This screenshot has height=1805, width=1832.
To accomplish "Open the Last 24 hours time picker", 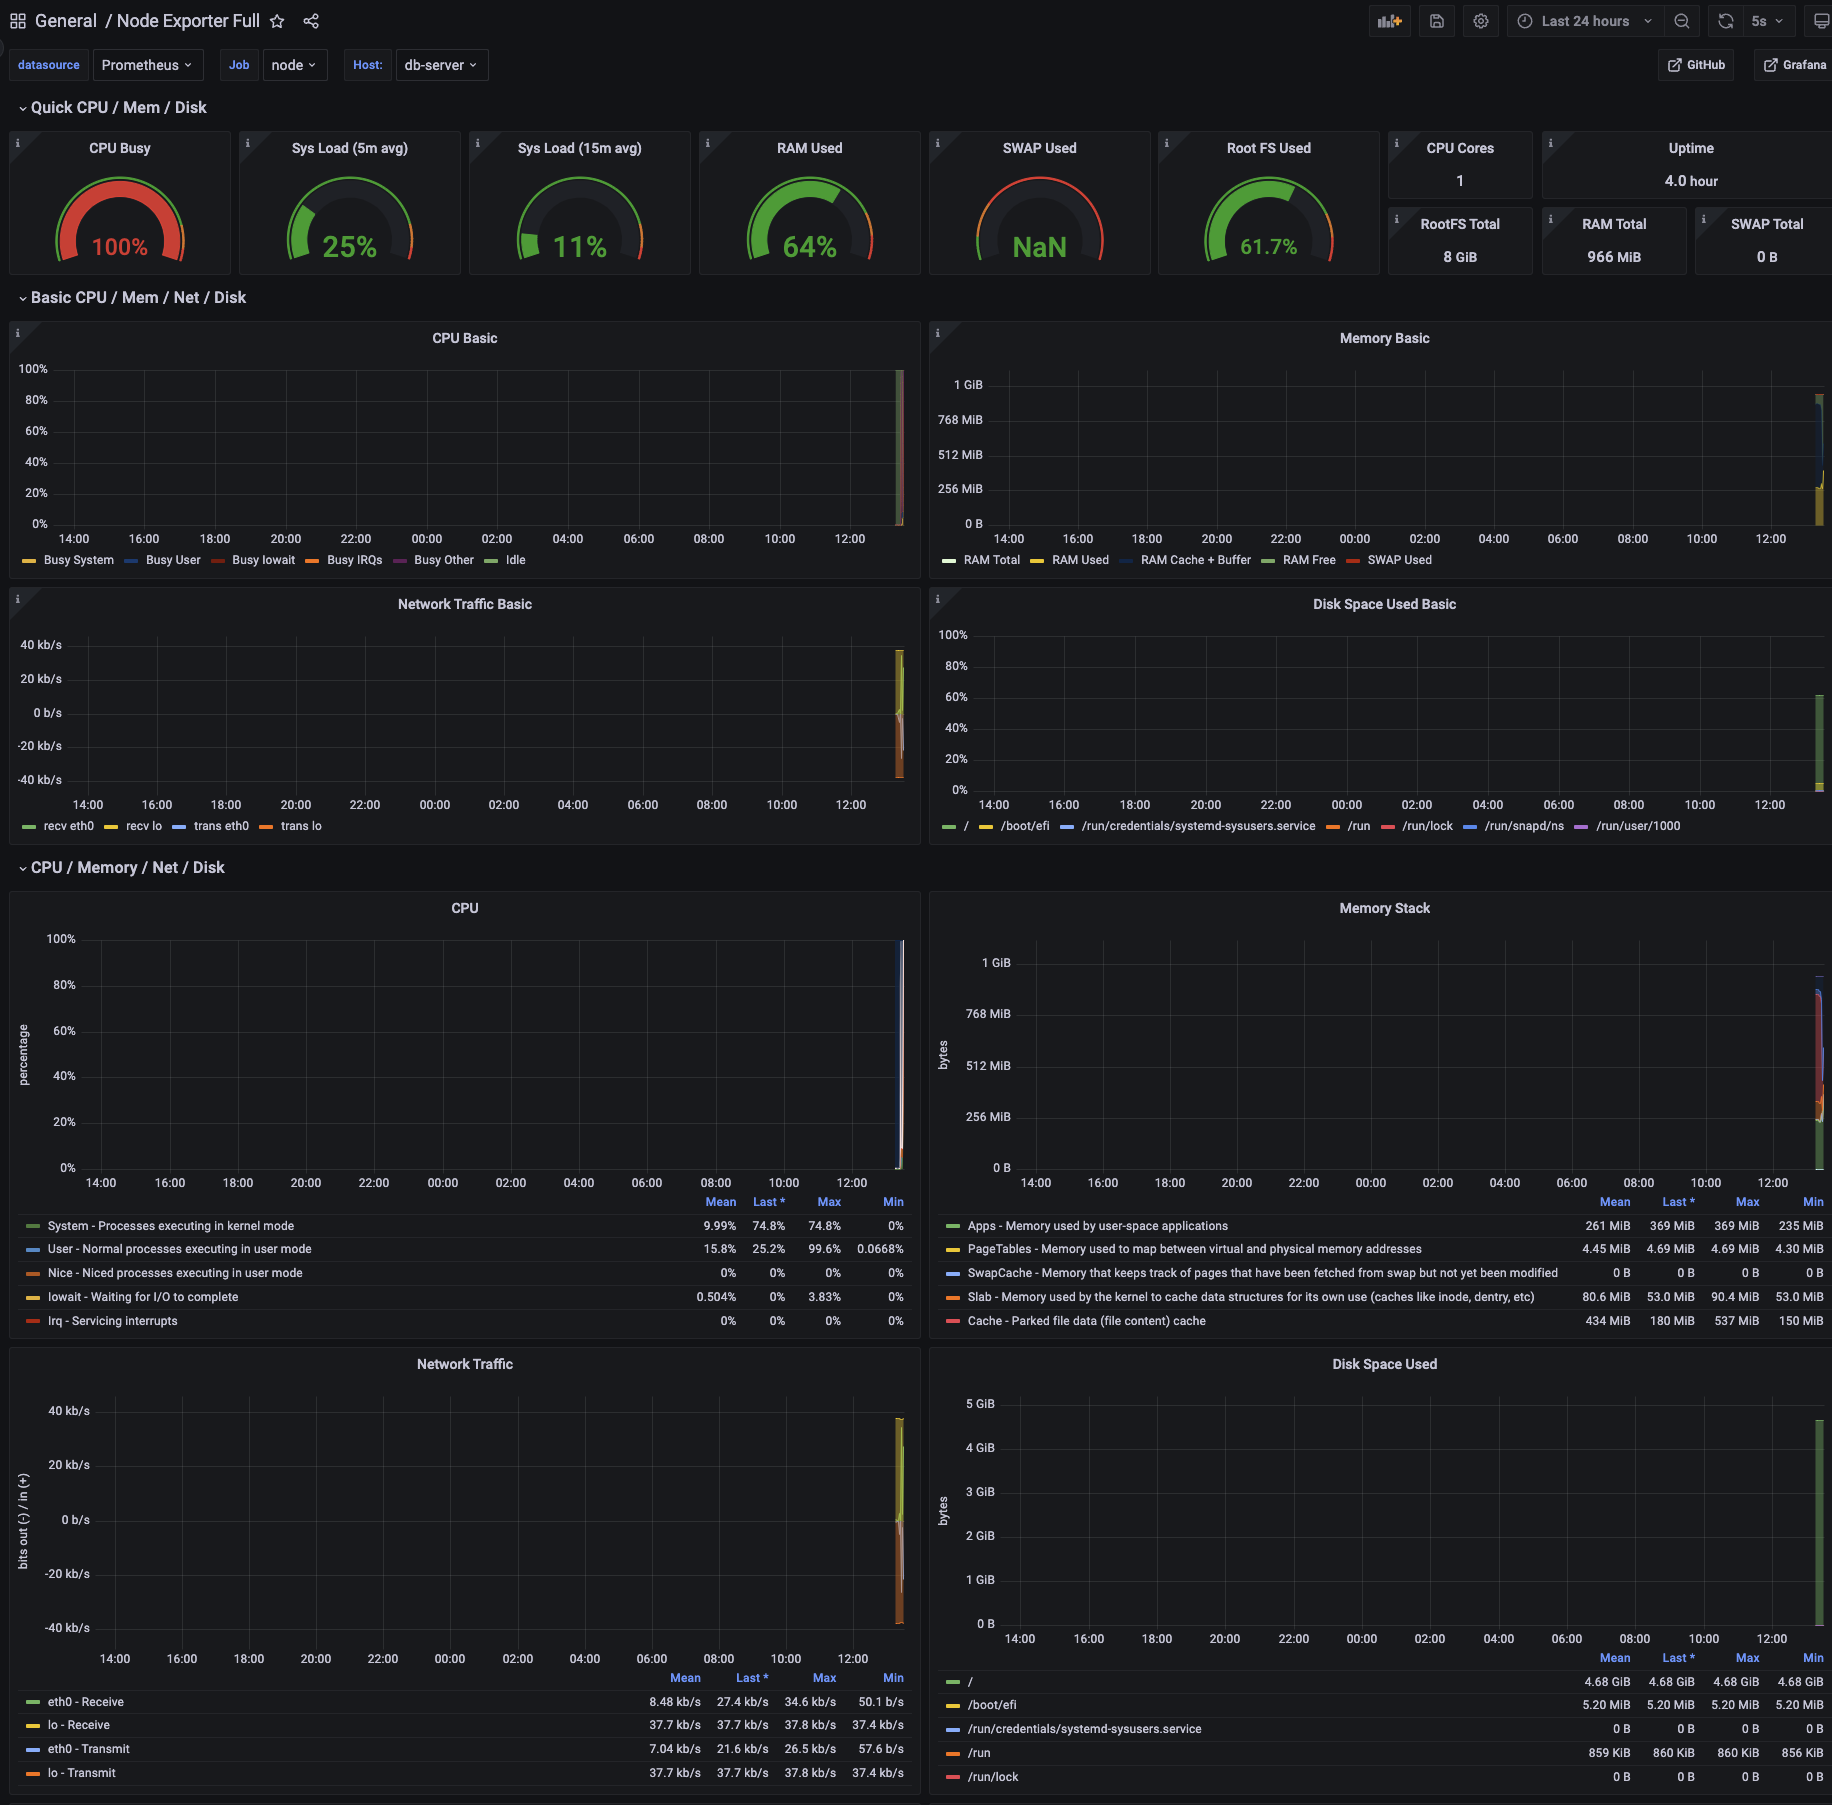I will pos(1585,21).
